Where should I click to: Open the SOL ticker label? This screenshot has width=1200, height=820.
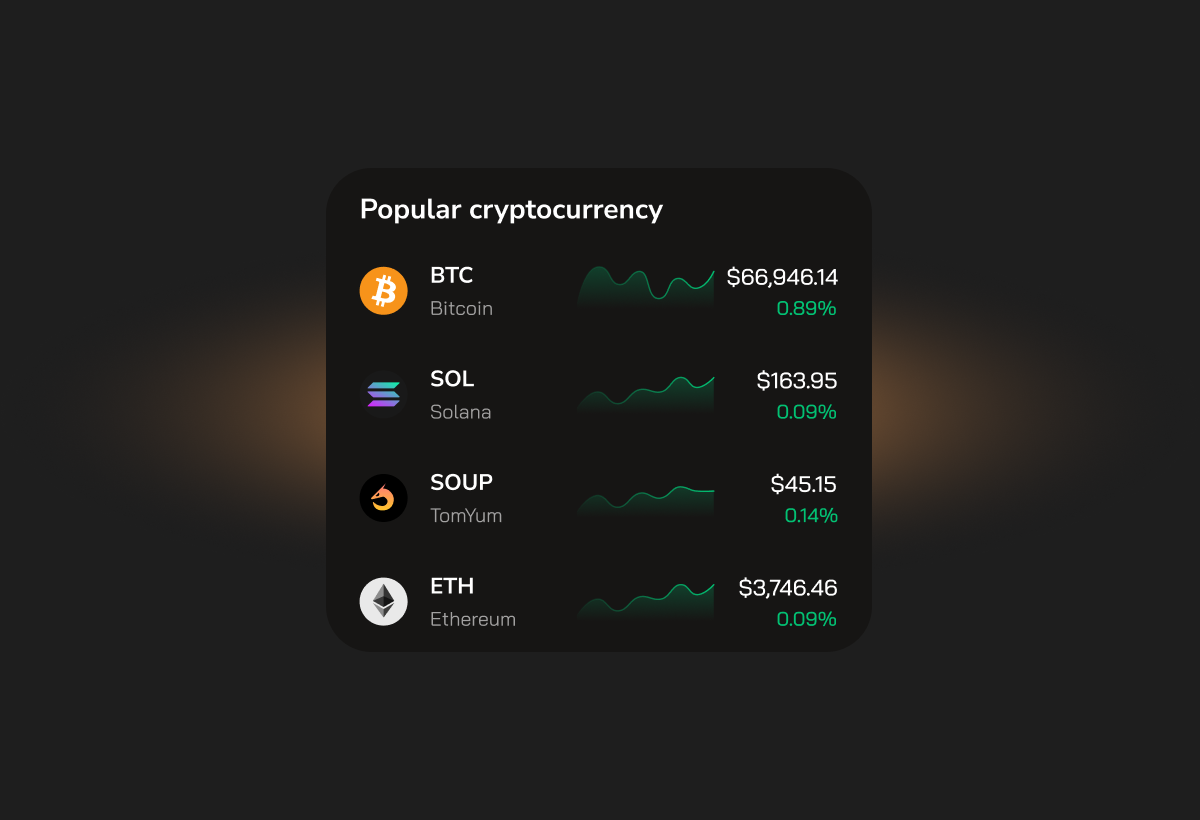coord(452,379)
